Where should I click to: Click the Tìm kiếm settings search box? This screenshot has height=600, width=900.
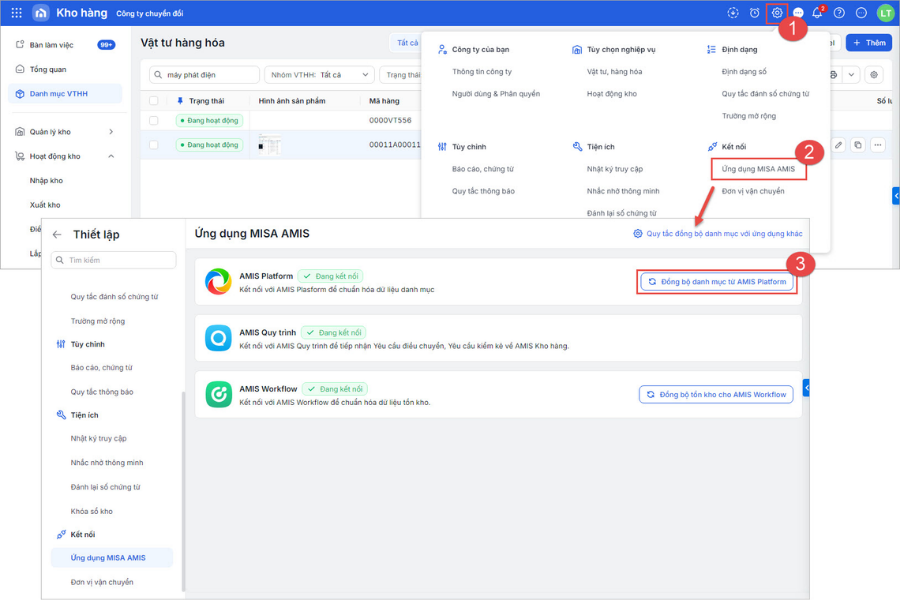(x=114, y=260)
